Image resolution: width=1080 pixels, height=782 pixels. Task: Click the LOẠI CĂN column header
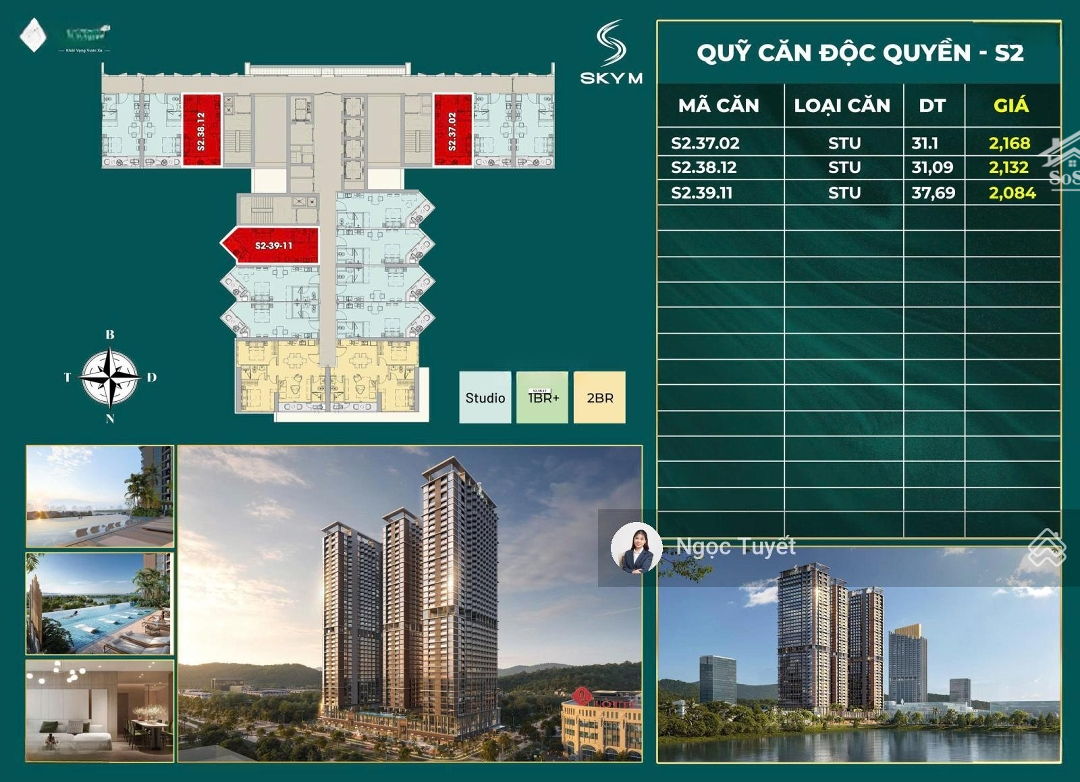(842, 105)
